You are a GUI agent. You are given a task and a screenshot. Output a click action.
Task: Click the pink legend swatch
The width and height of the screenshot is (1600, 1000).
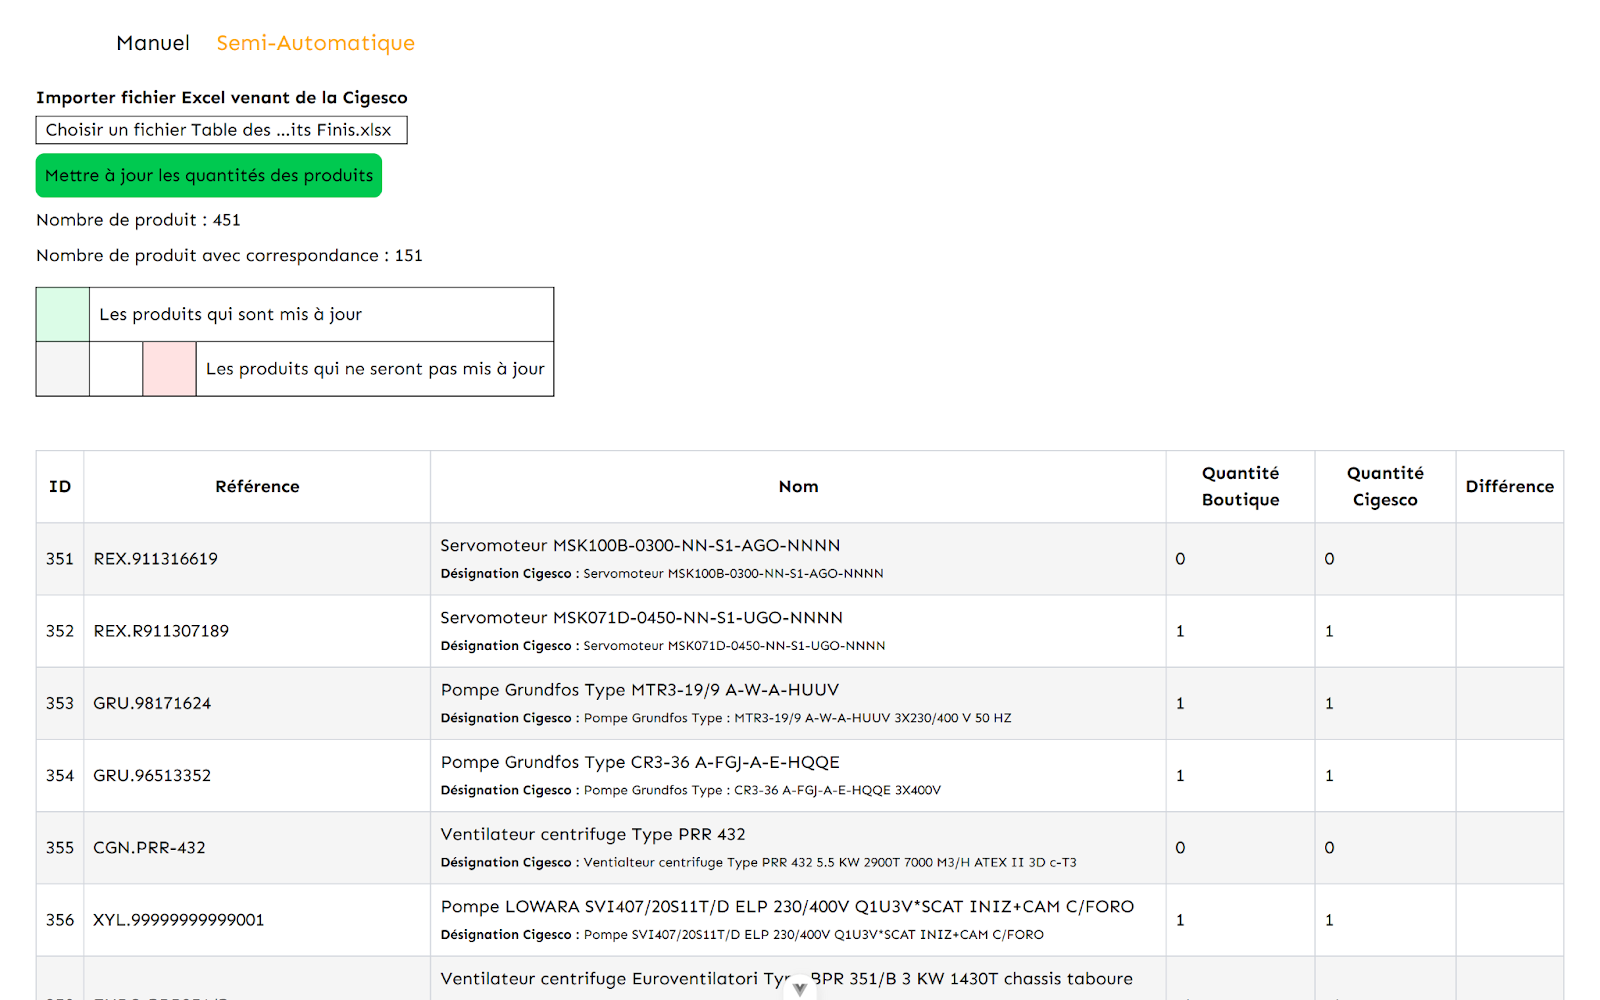pyautogui.click(x=169, y=369)
